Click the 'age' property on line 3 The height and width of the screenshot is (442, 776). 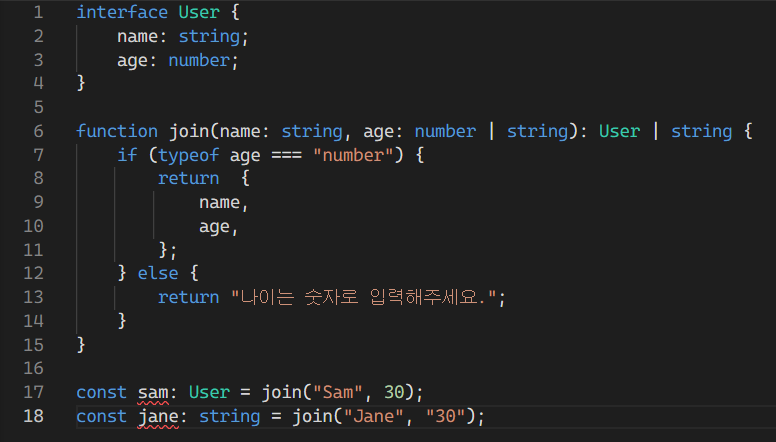132,61
